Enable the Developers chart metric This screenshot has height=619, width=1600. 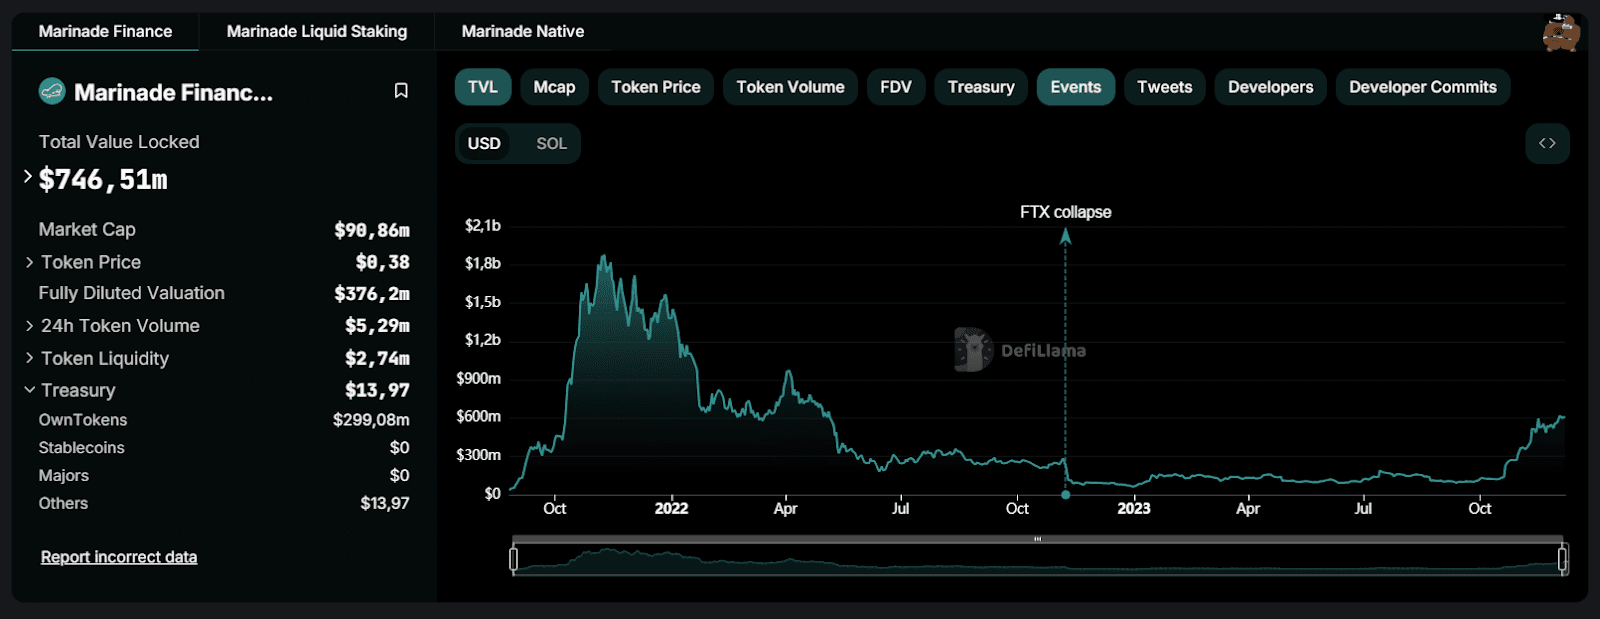(1271, 87)
